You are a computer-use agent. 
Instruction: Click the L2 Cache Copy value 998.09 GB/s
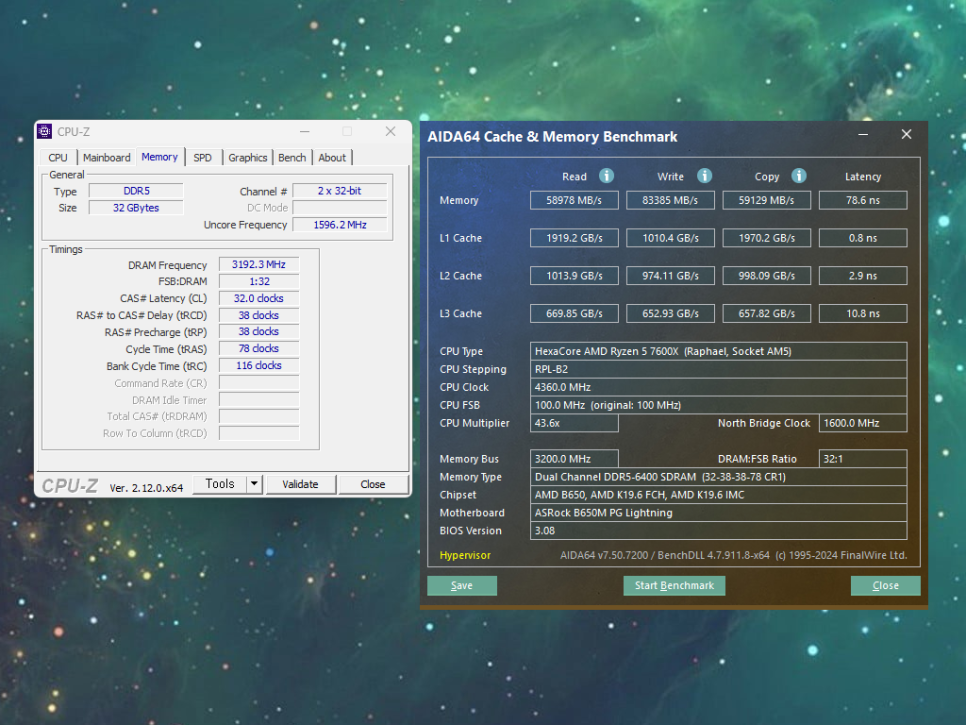766,276
